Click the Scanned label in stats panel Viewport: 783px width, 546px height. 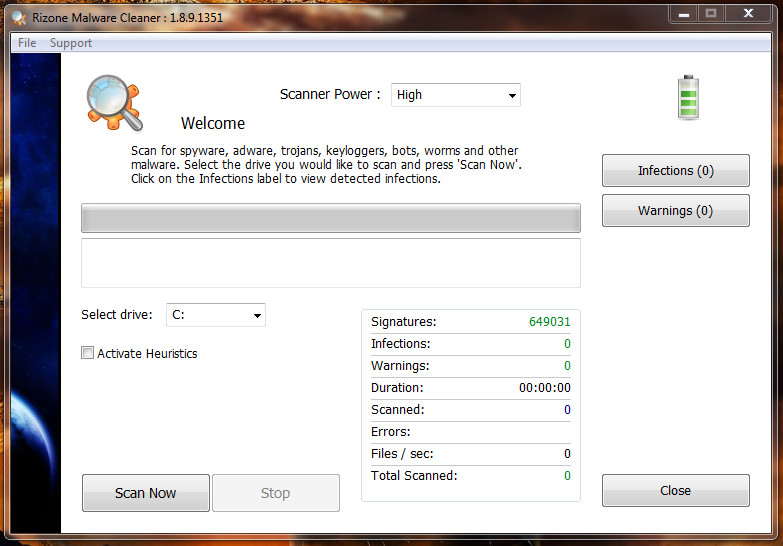[397, 410]
